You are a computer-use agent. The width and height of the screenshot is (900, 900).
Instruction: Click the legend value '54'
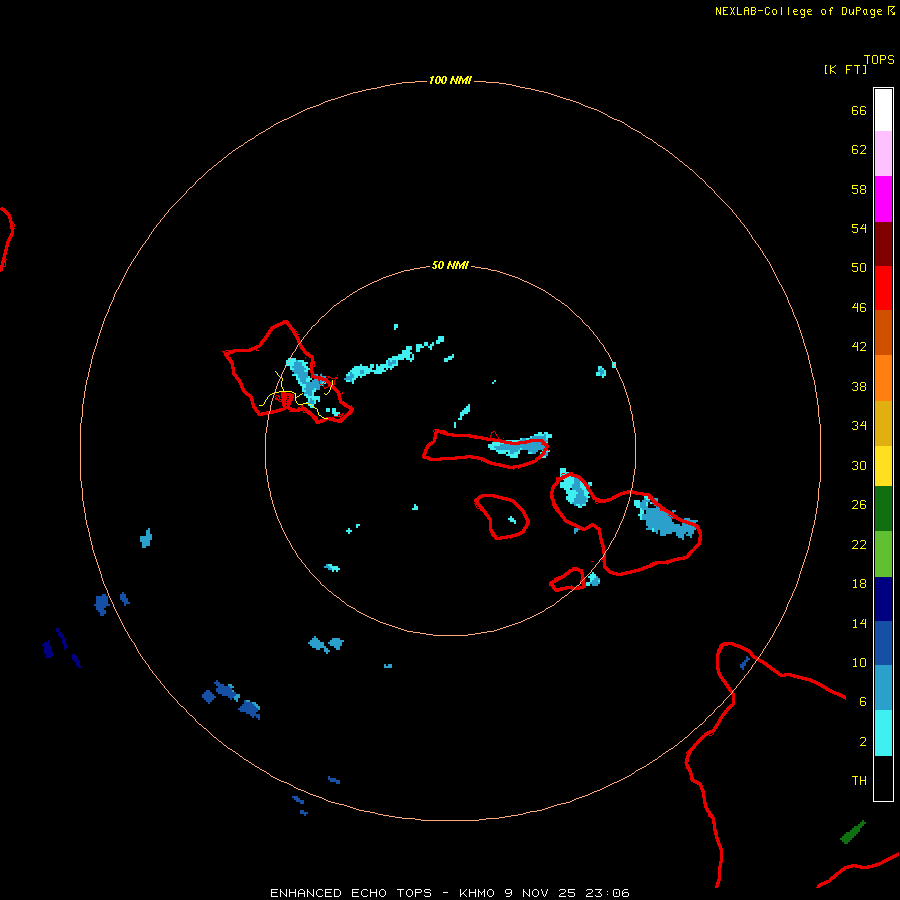859,228
